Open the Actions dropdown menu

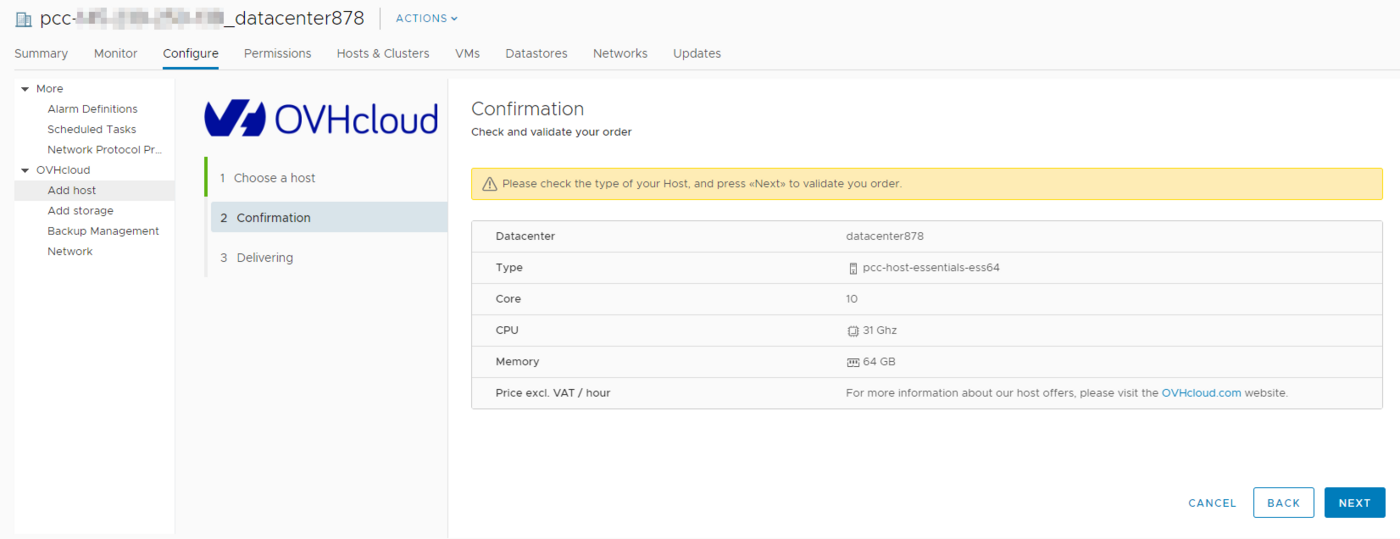point(426,19)
